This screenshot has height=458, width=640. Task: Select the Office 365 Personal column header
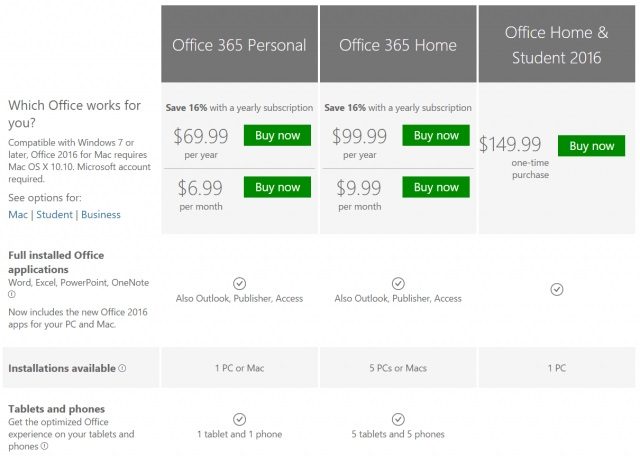pyautogui.click(x=239, y=45)
